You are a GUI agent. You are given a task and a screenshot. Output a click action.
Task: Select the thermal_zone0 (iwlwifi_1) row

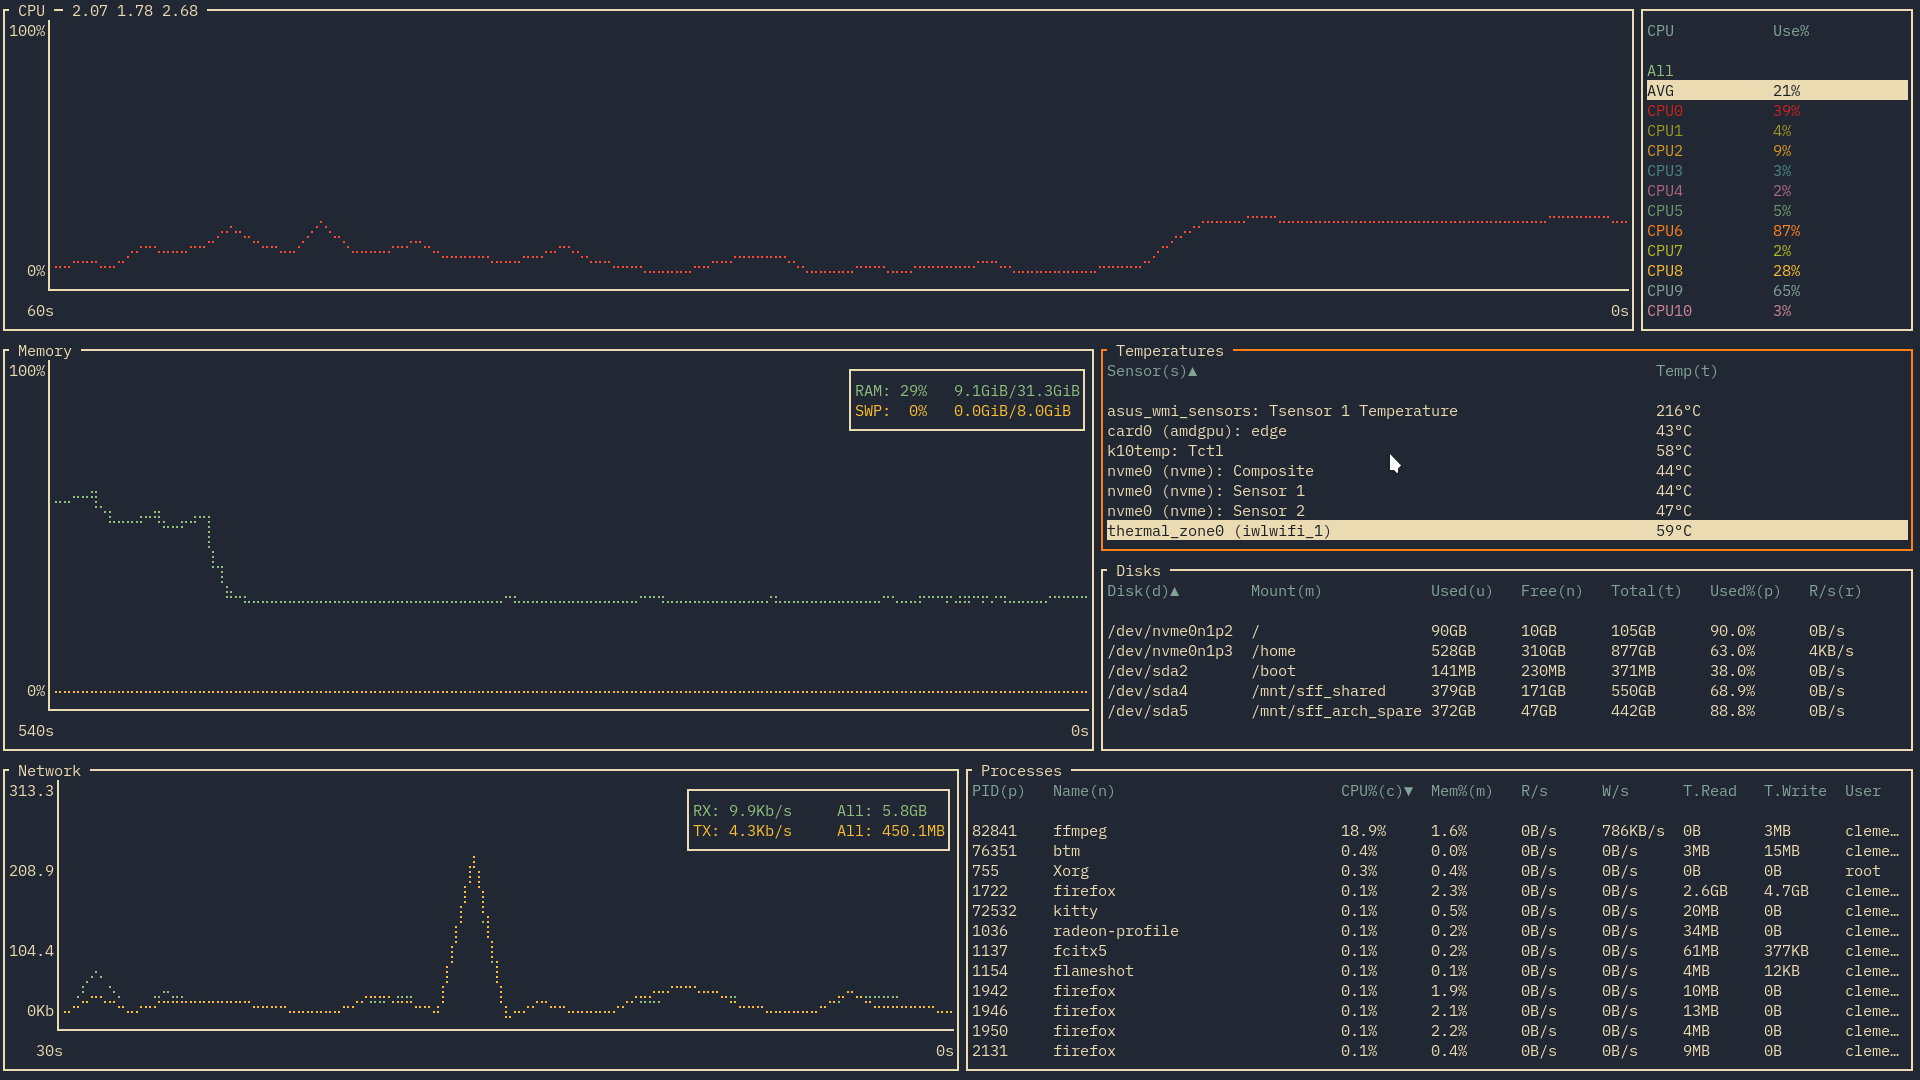point(1507,531)
